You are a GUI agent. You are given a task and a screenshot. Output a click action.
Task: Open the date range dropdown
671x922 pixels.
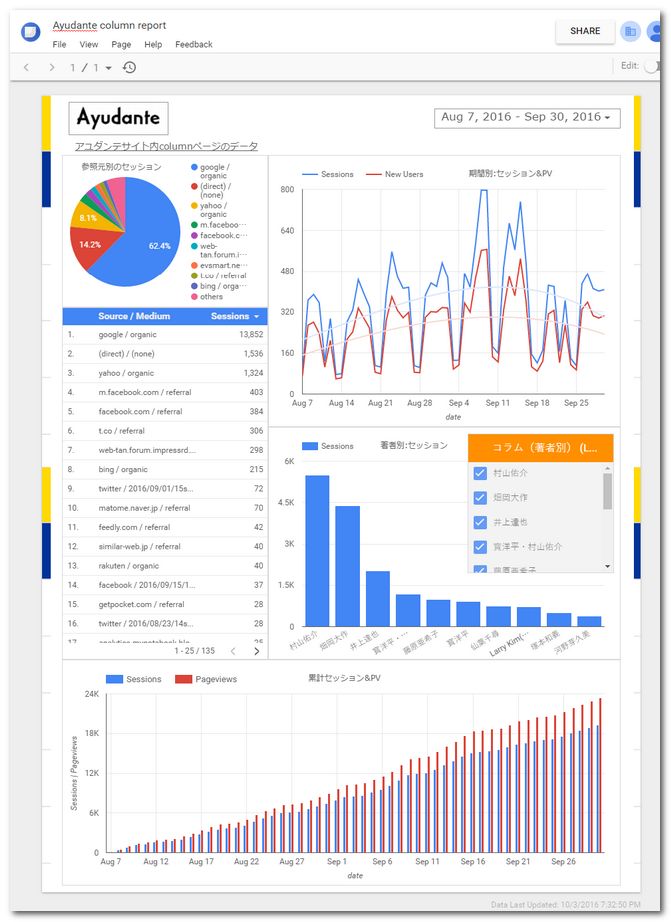(x=528, y=117)
